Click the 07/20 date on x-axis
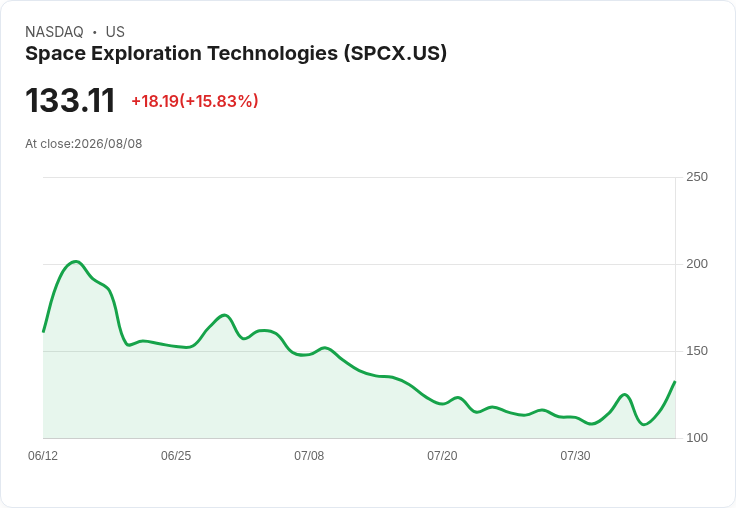 tap(442, 456)
